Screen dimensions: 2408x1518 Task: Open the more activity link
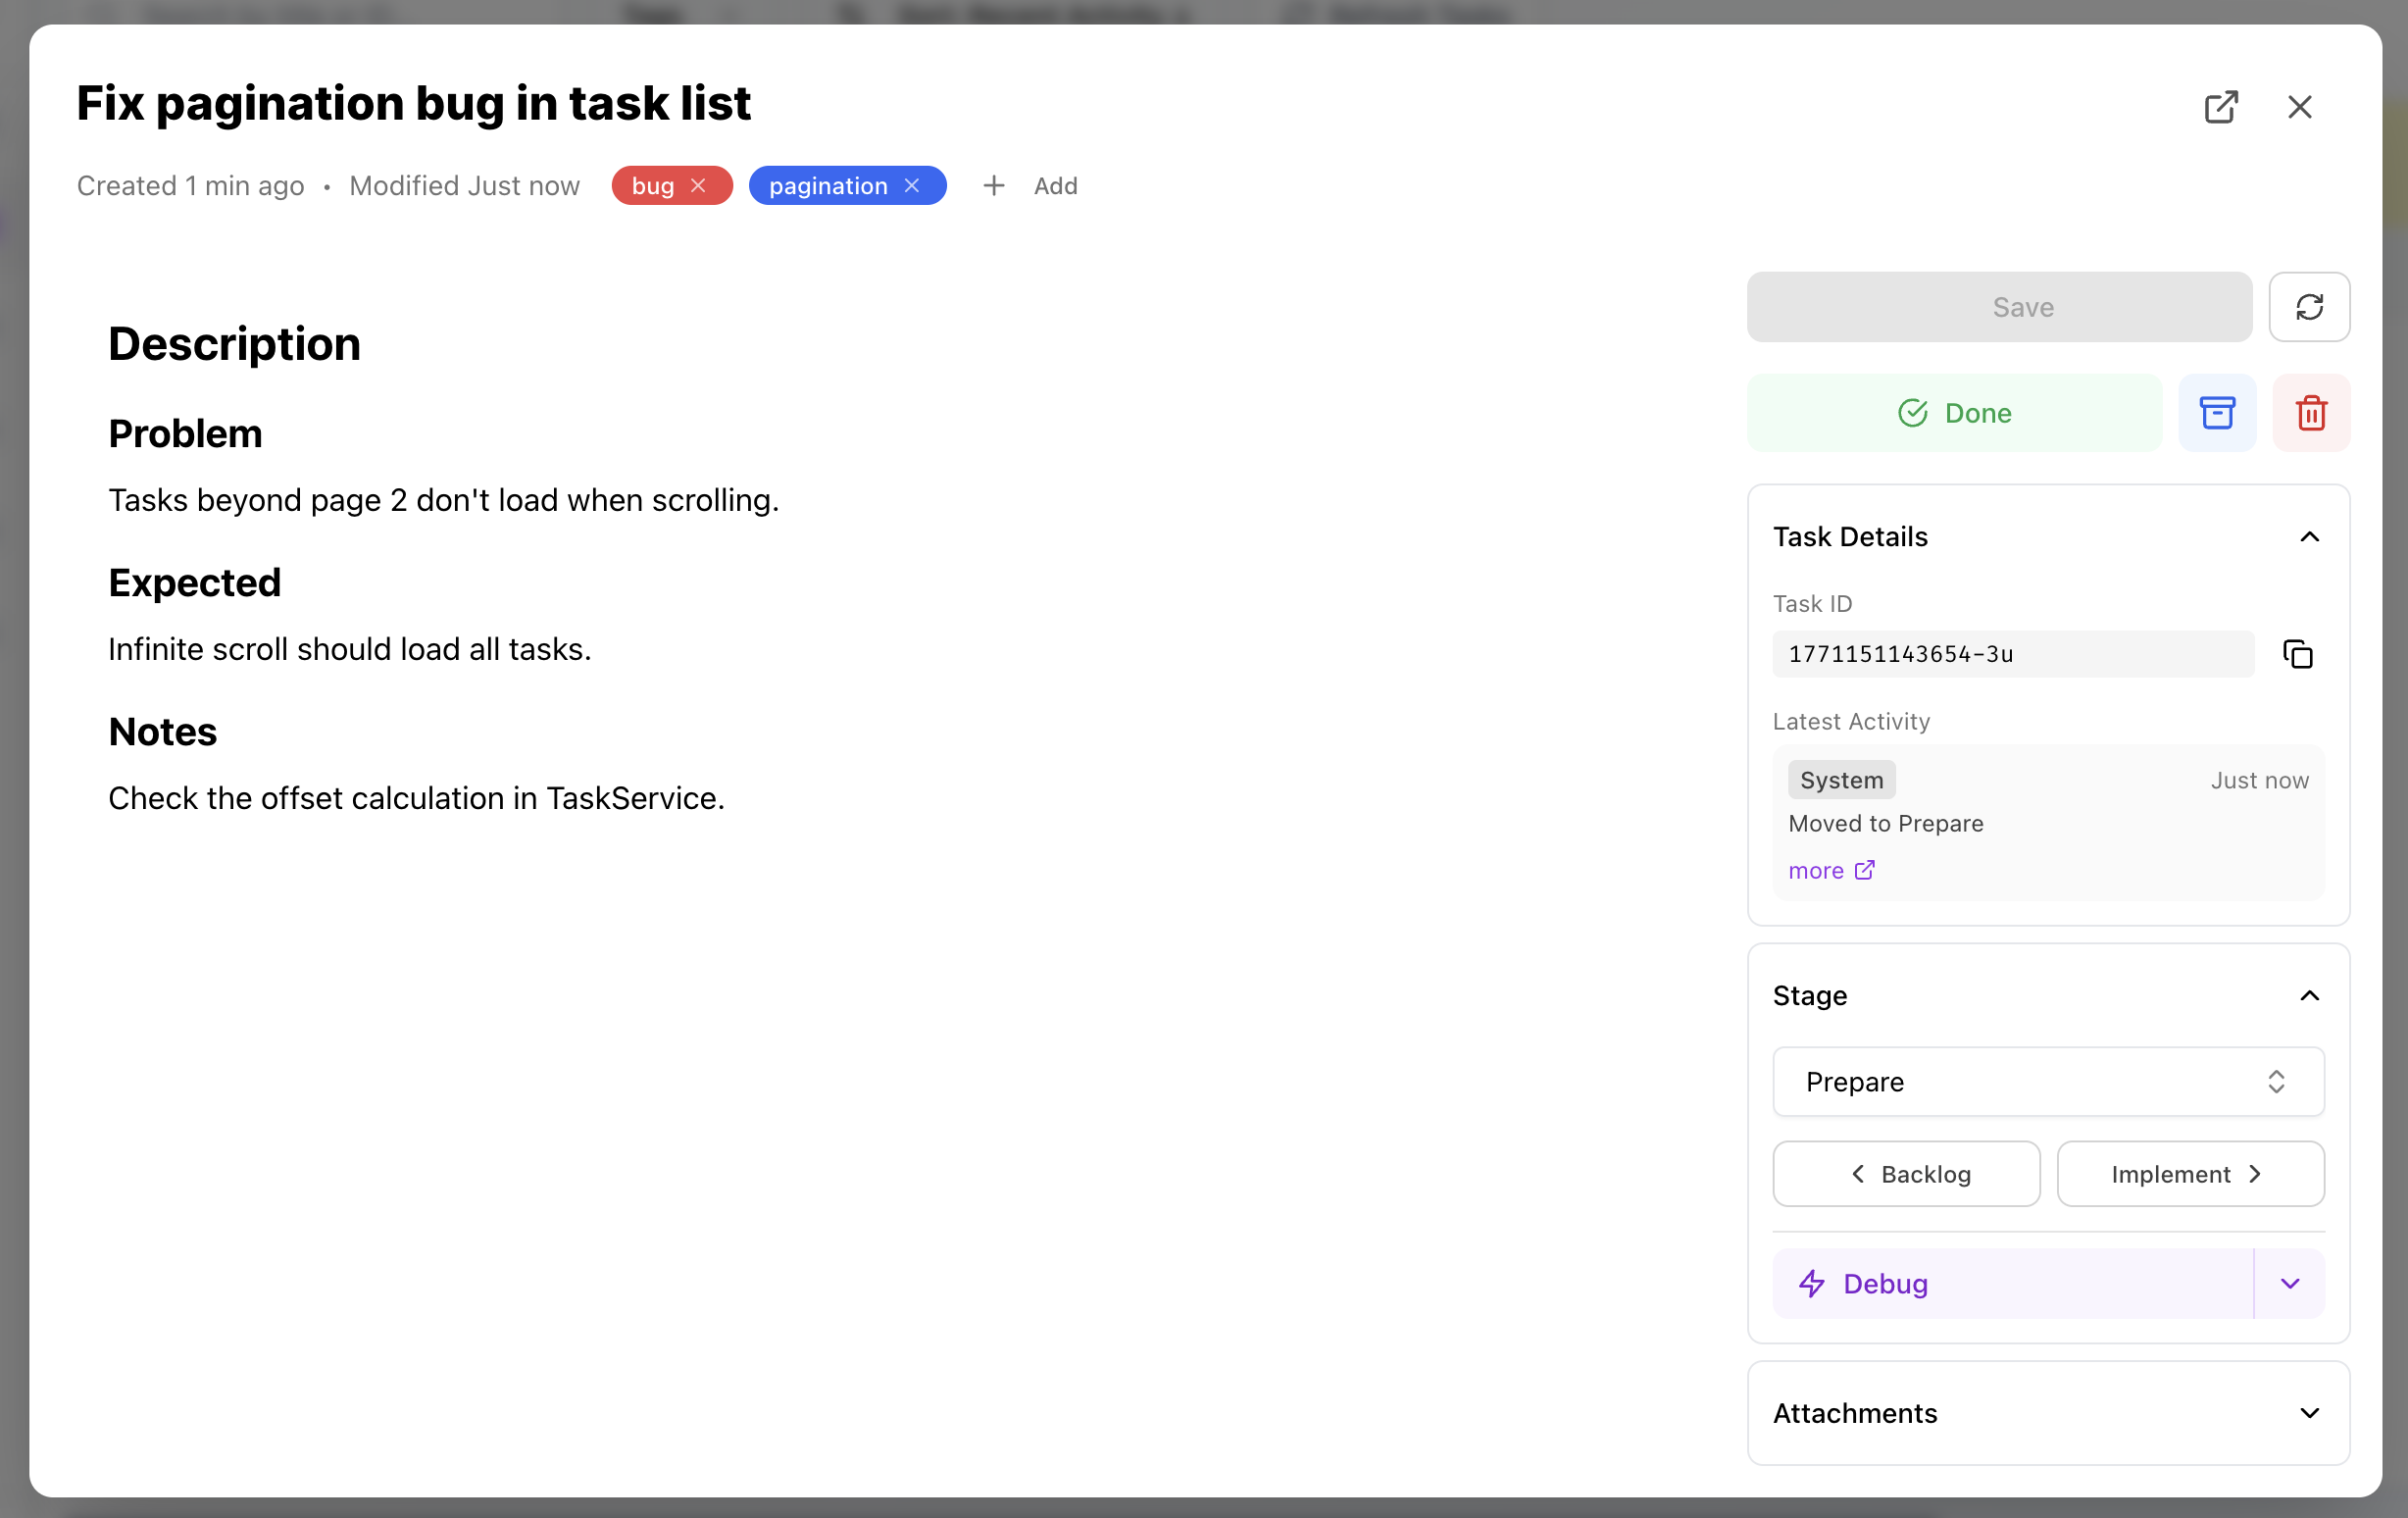coord(1817,870)
